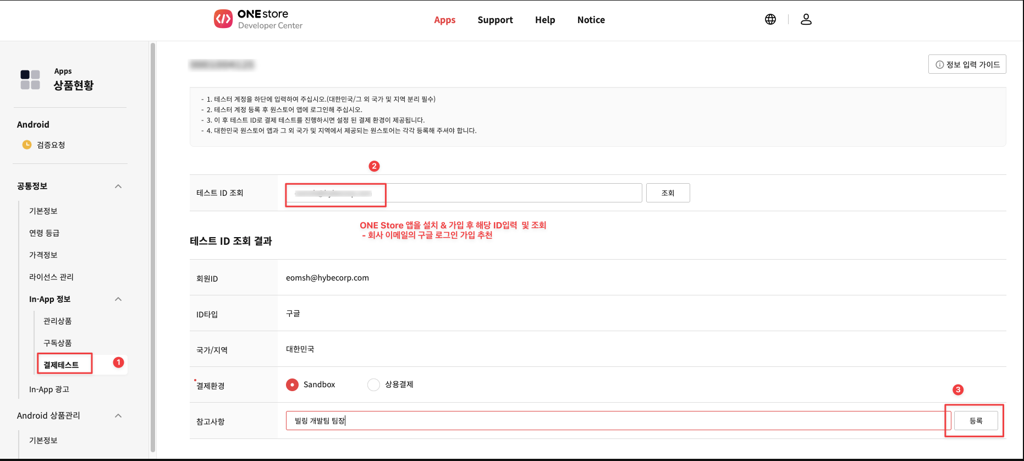
Task: Go to the Notice page
Action: tap(590, 20)
